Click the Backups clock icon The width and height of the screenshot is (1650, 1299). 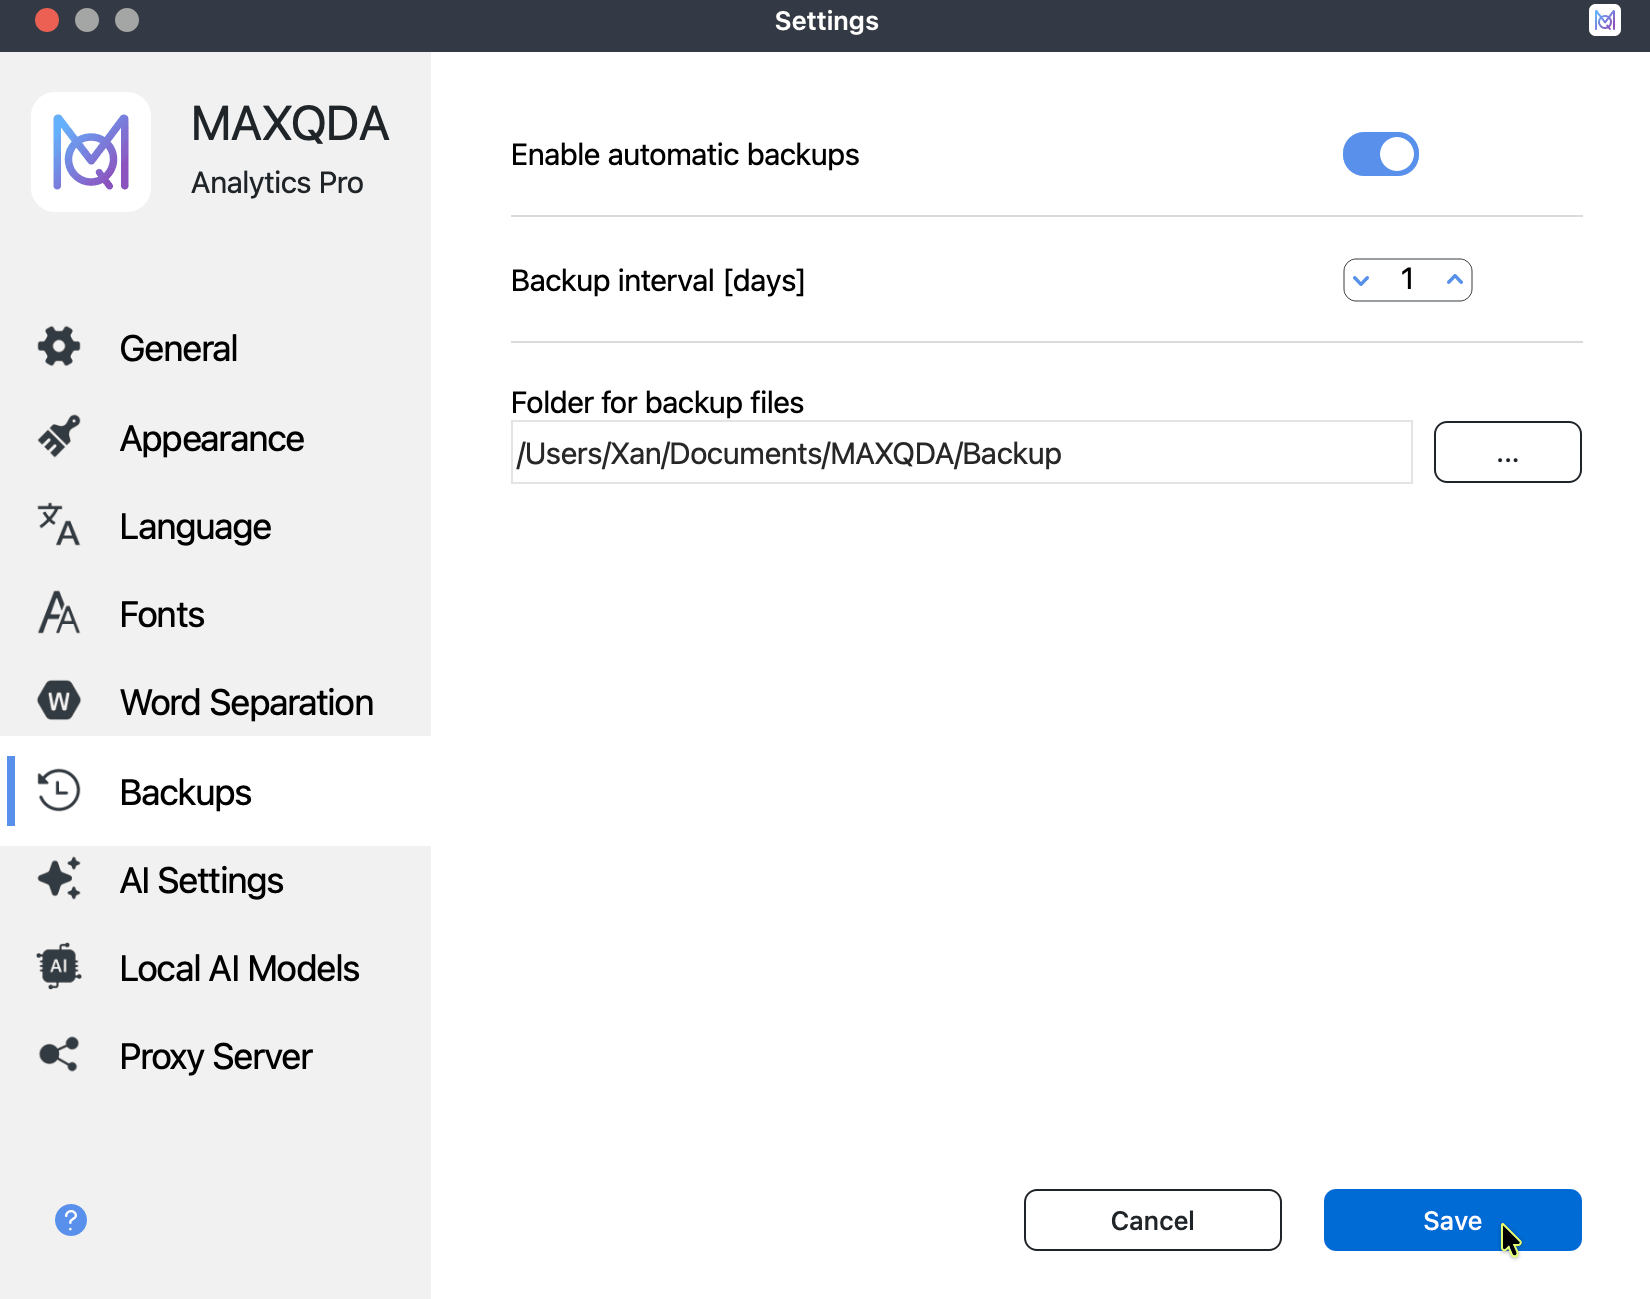59,791
